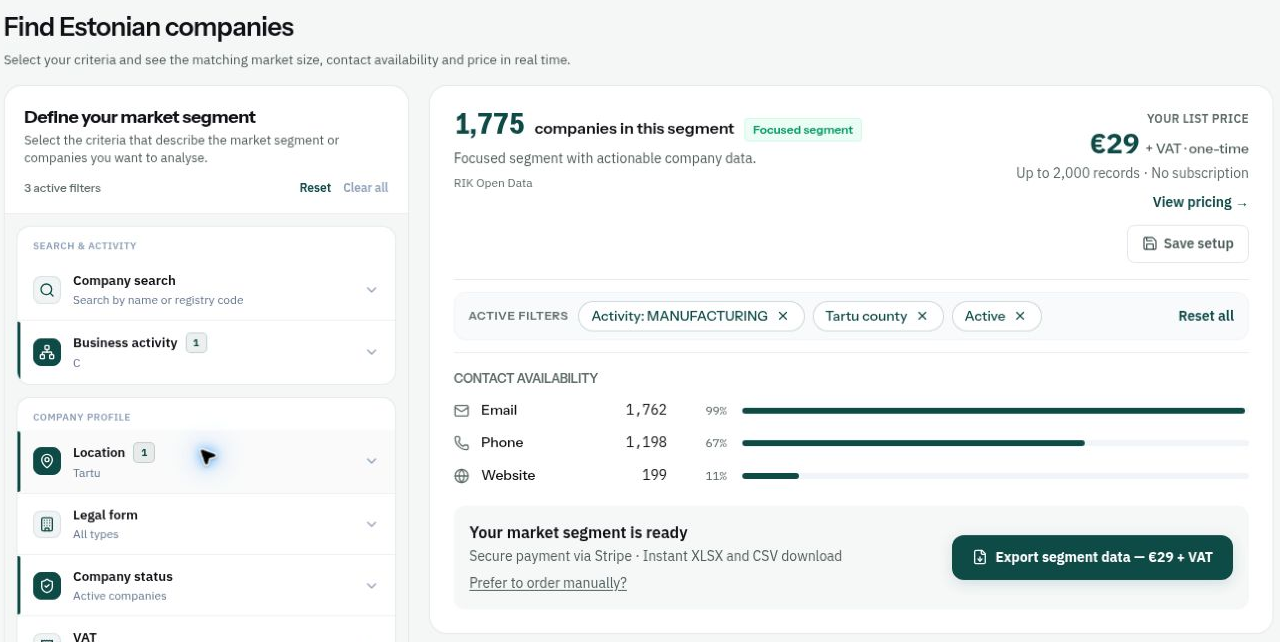1280x642 pixels.
Task: Click the Phone availability progress bar
Action: tap(995, 443)
